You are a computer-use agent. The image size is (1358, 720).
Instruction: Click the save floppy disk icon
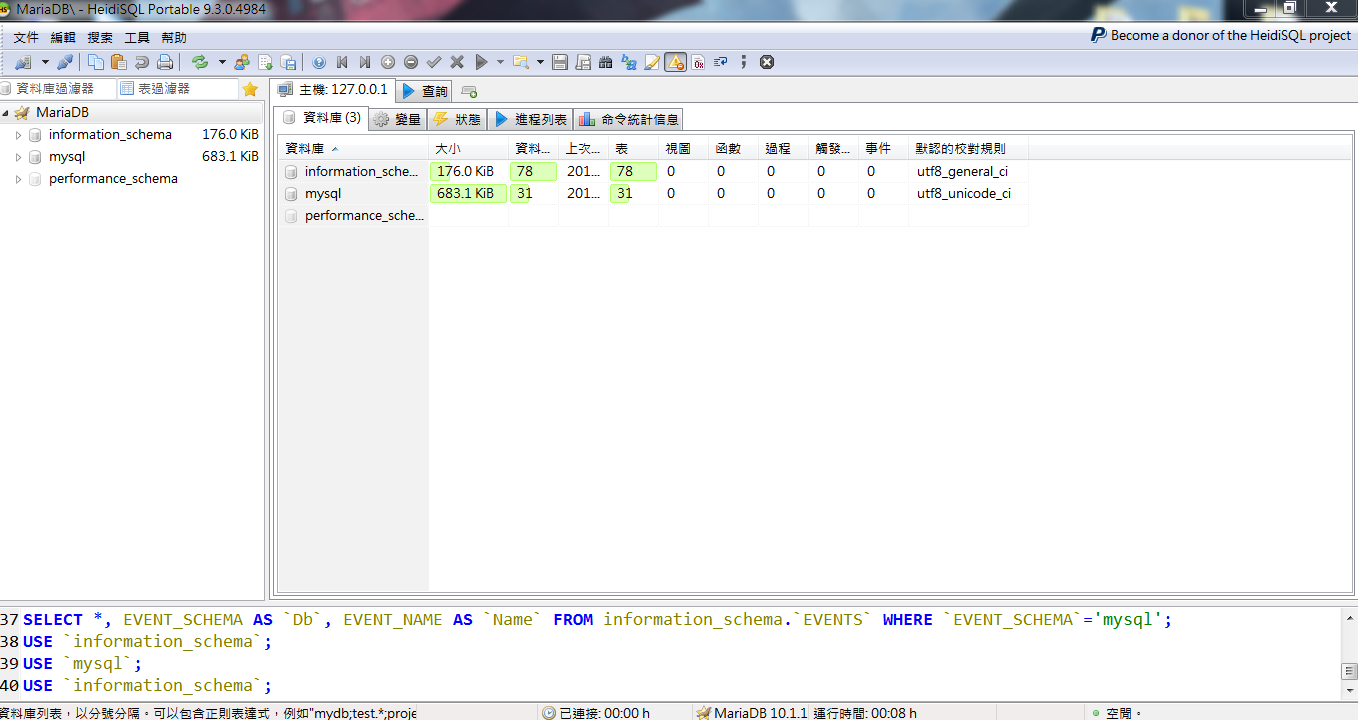pos(560,62)
